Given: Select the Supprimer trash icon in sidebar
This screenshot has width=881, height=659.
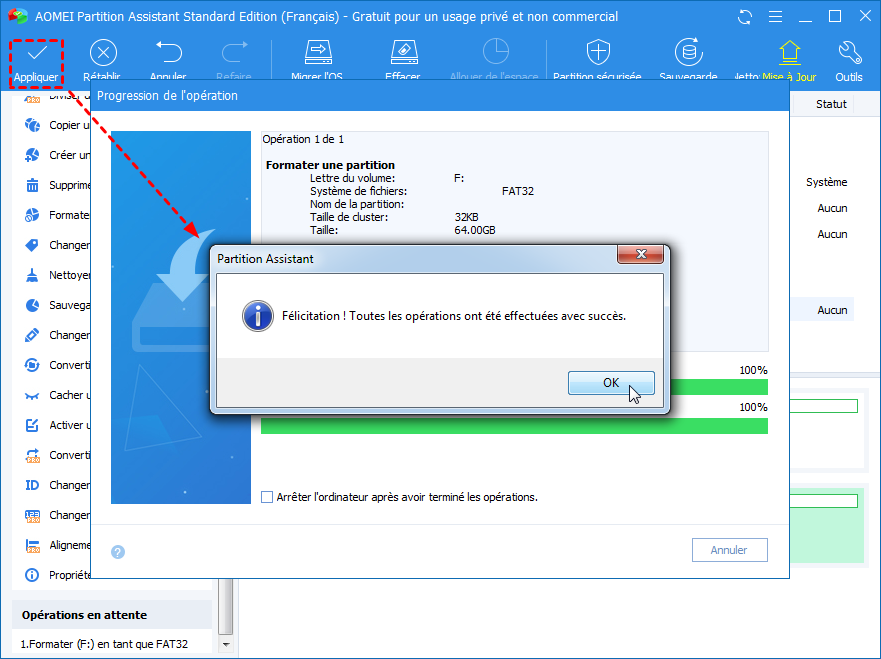Looking at the screenshot, I should point(32,185).
